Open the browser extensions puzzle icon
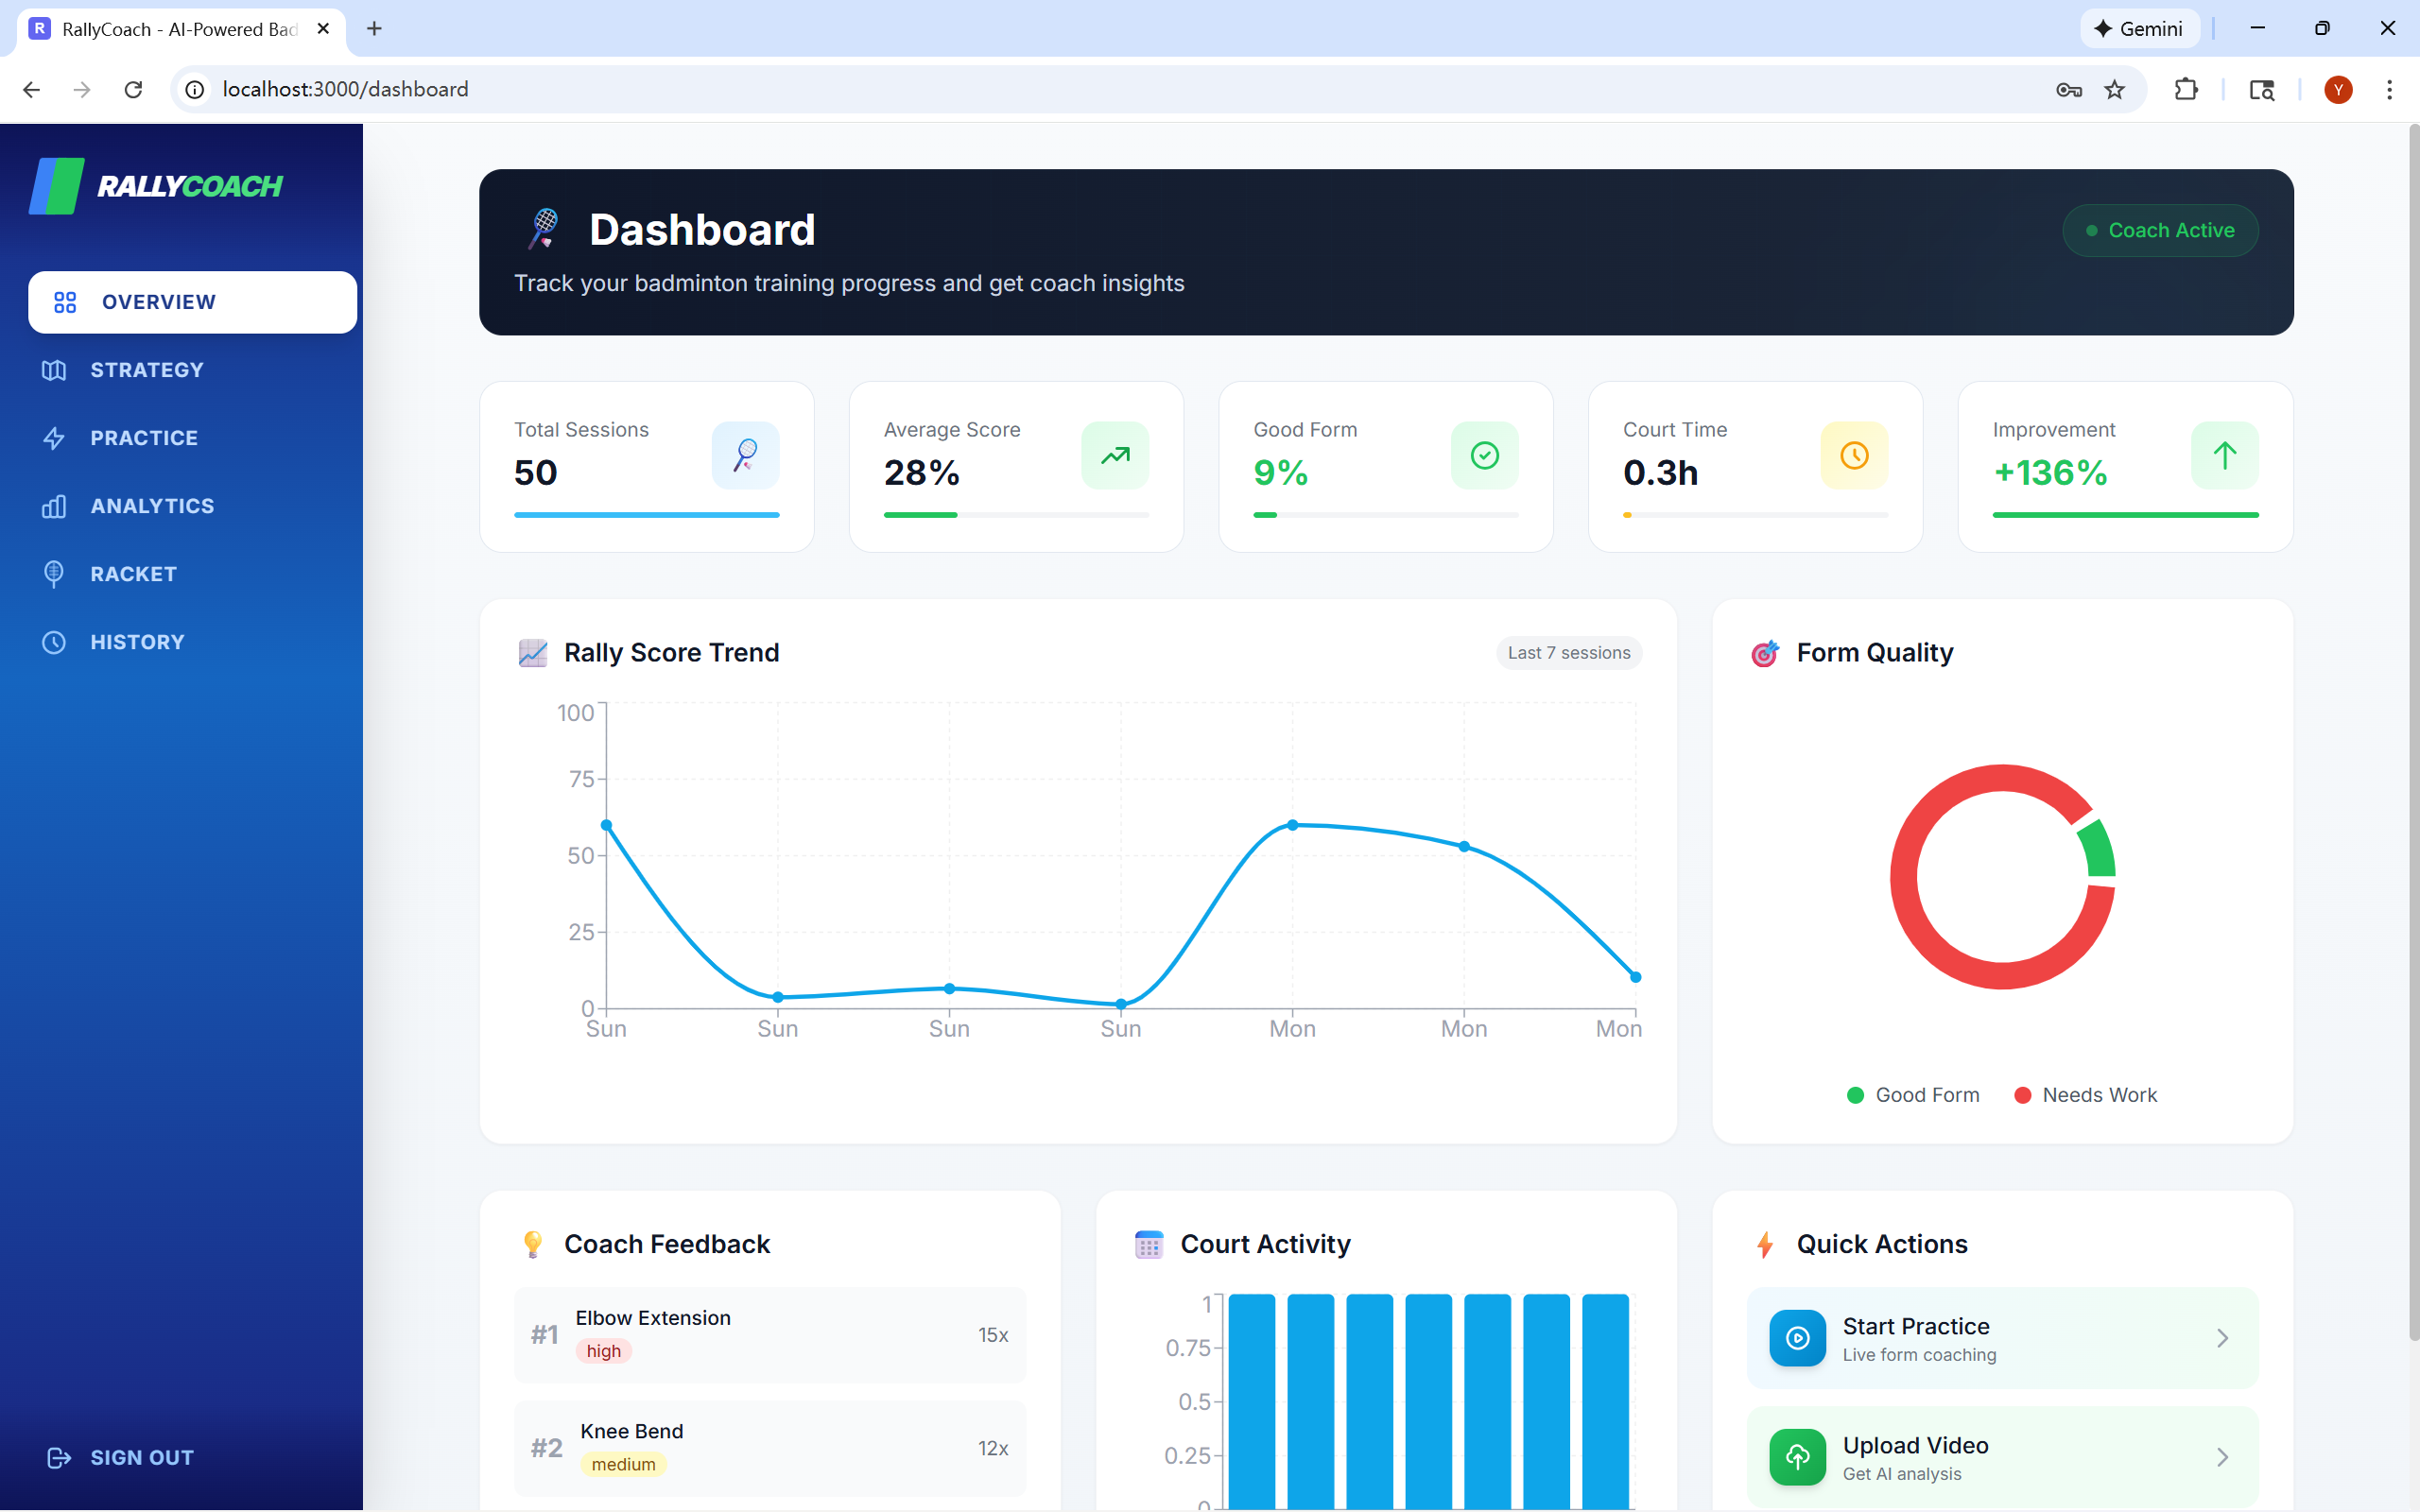 click(x=2186, y=90)
